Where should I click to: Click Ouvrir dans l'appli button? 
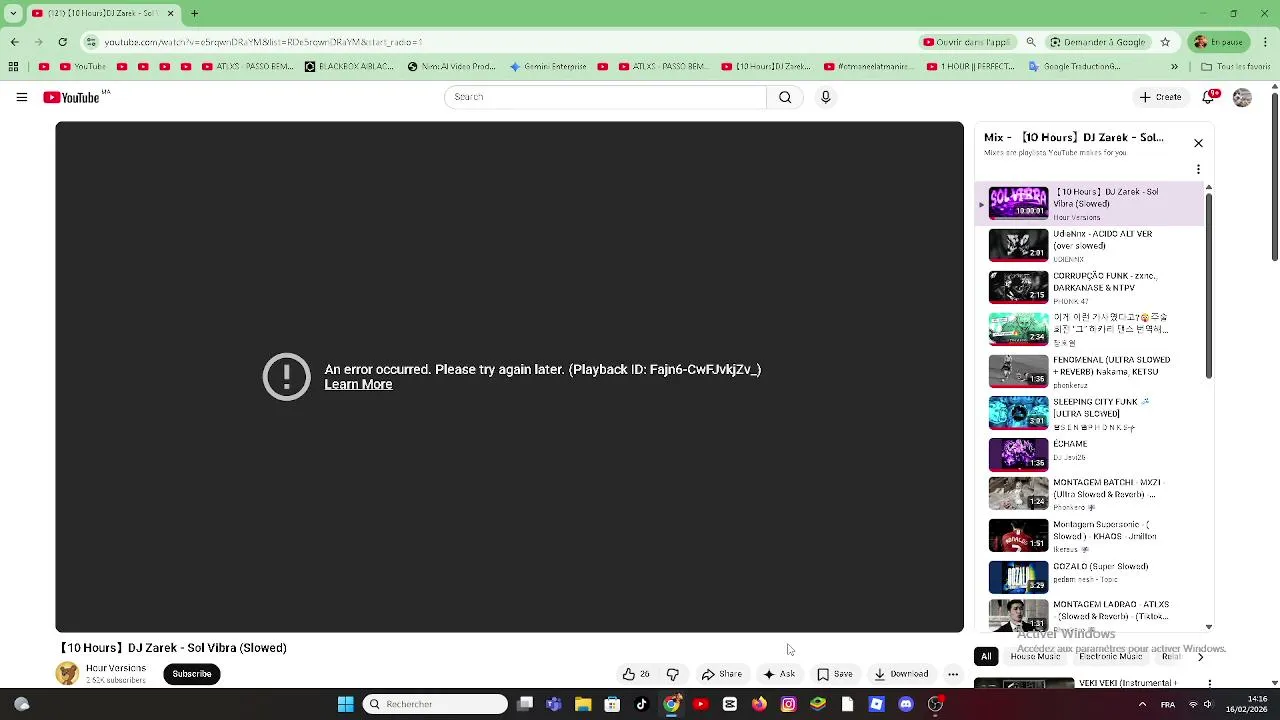967,42
